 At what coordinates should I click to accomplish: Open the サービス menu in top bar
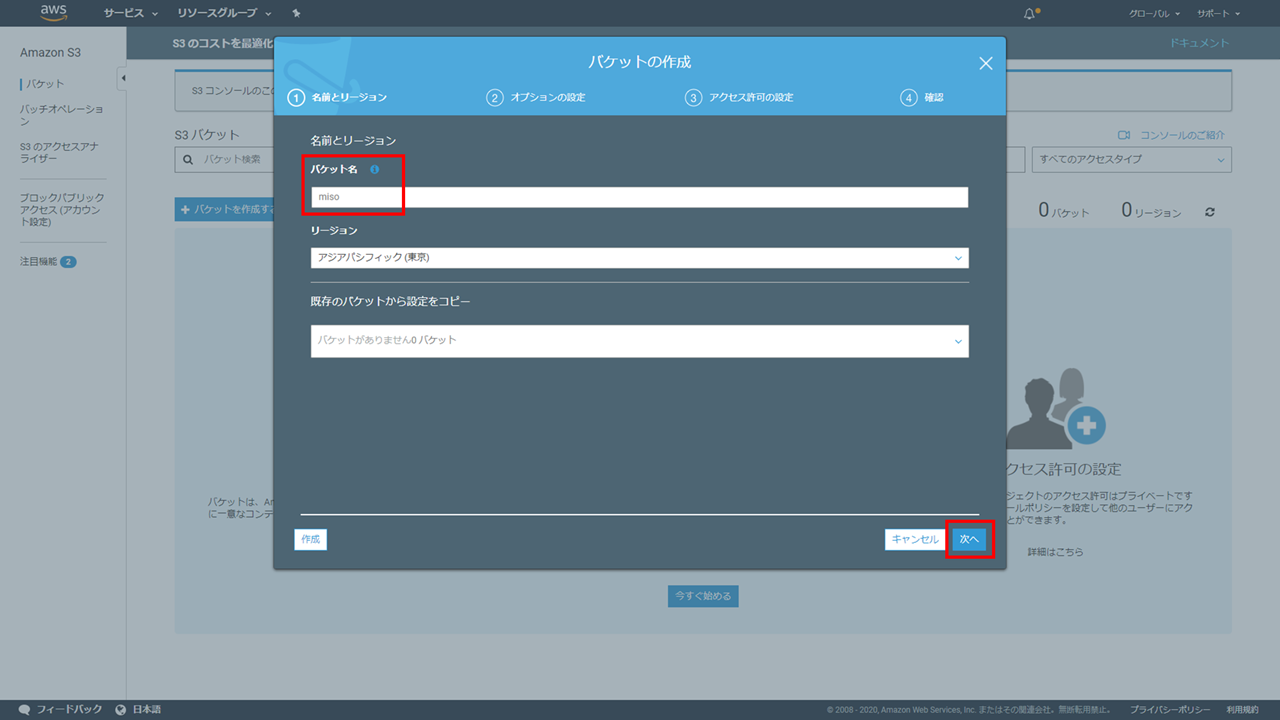click(131, 14)
